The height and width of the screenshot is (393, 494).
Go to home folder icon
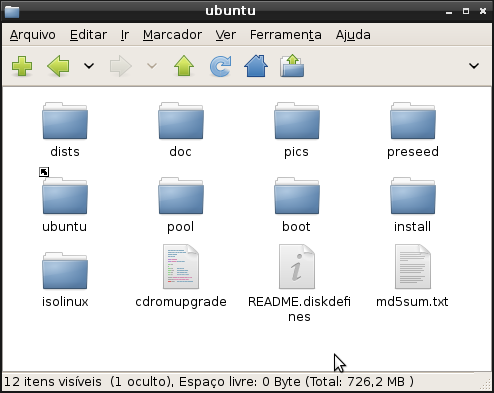click(x=256, y=66)
